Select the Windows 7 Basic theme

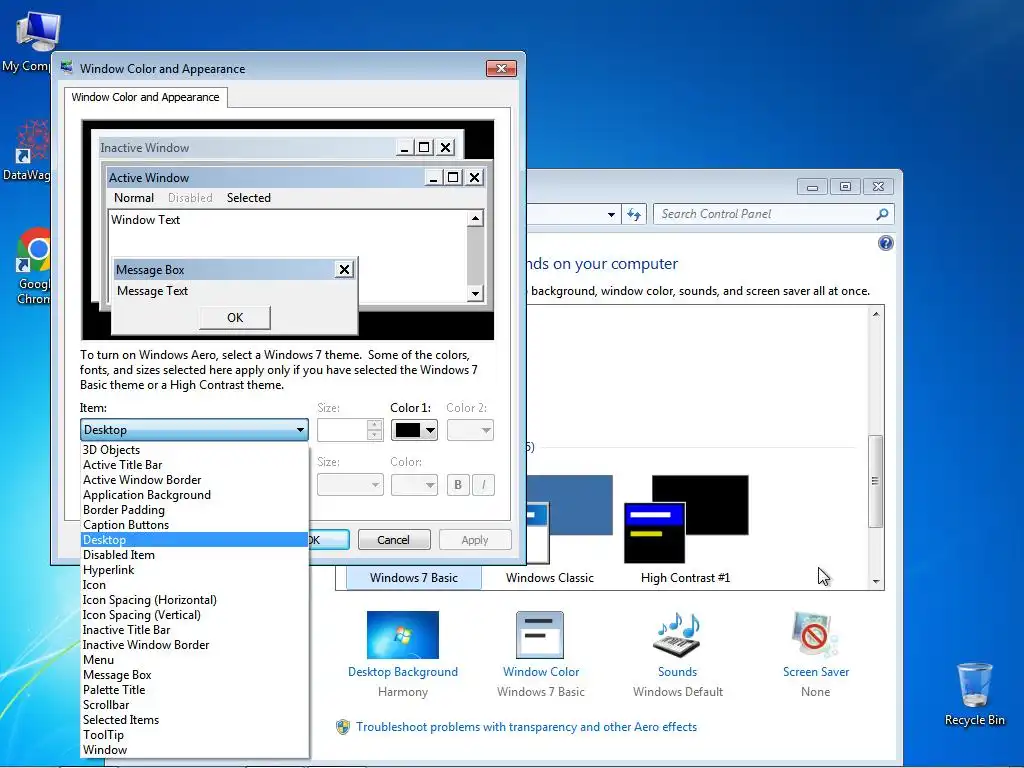click(413, 577)
